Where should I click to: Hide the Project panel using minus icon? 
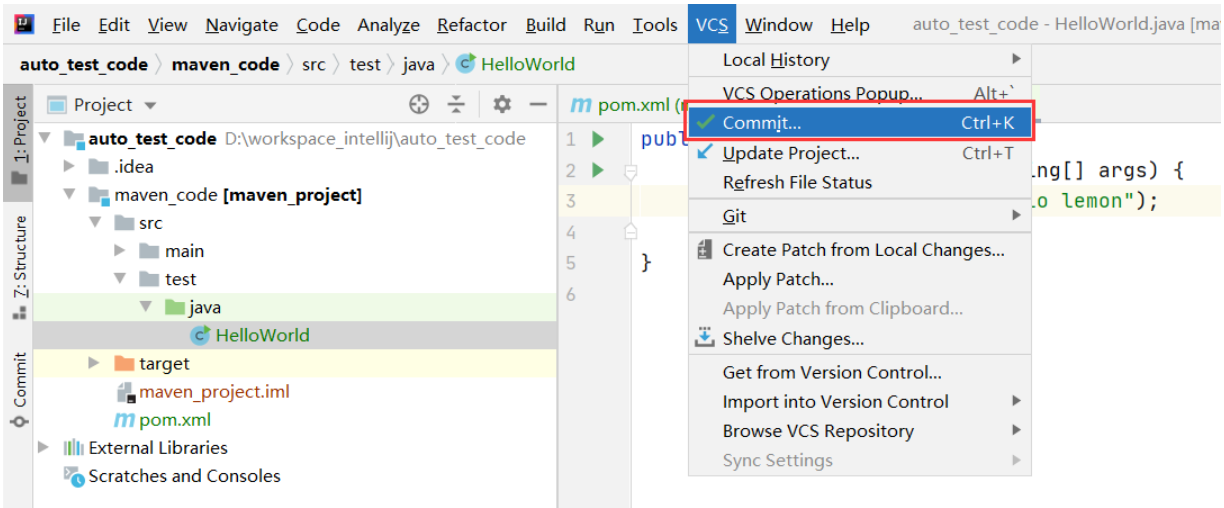[x=538, y=105]
